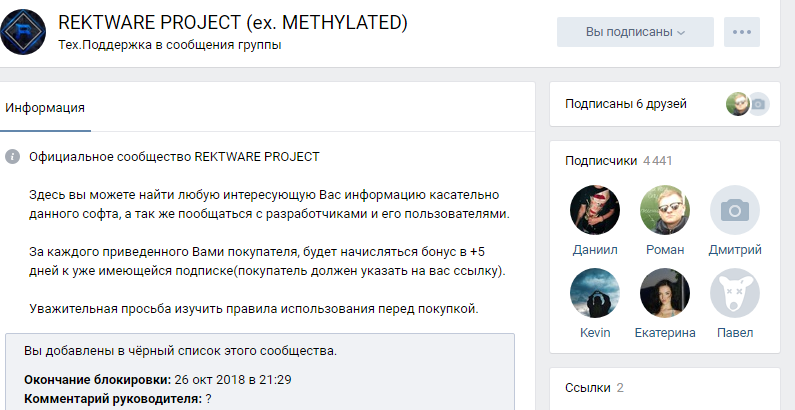Open the "Ссылки" links section header
The width and height of the screenshot is (795, 410).
coord(587,387)
